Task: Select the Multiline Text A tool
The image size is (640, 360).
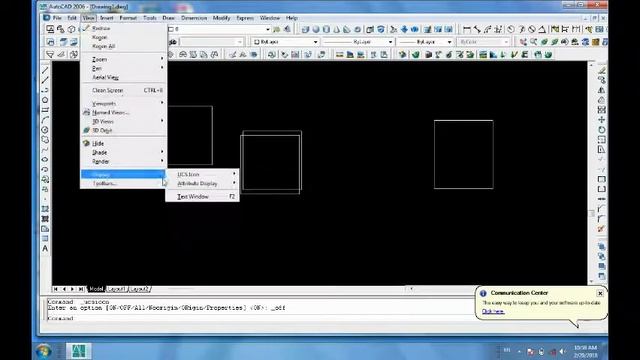Action: (x=45, y=249)
